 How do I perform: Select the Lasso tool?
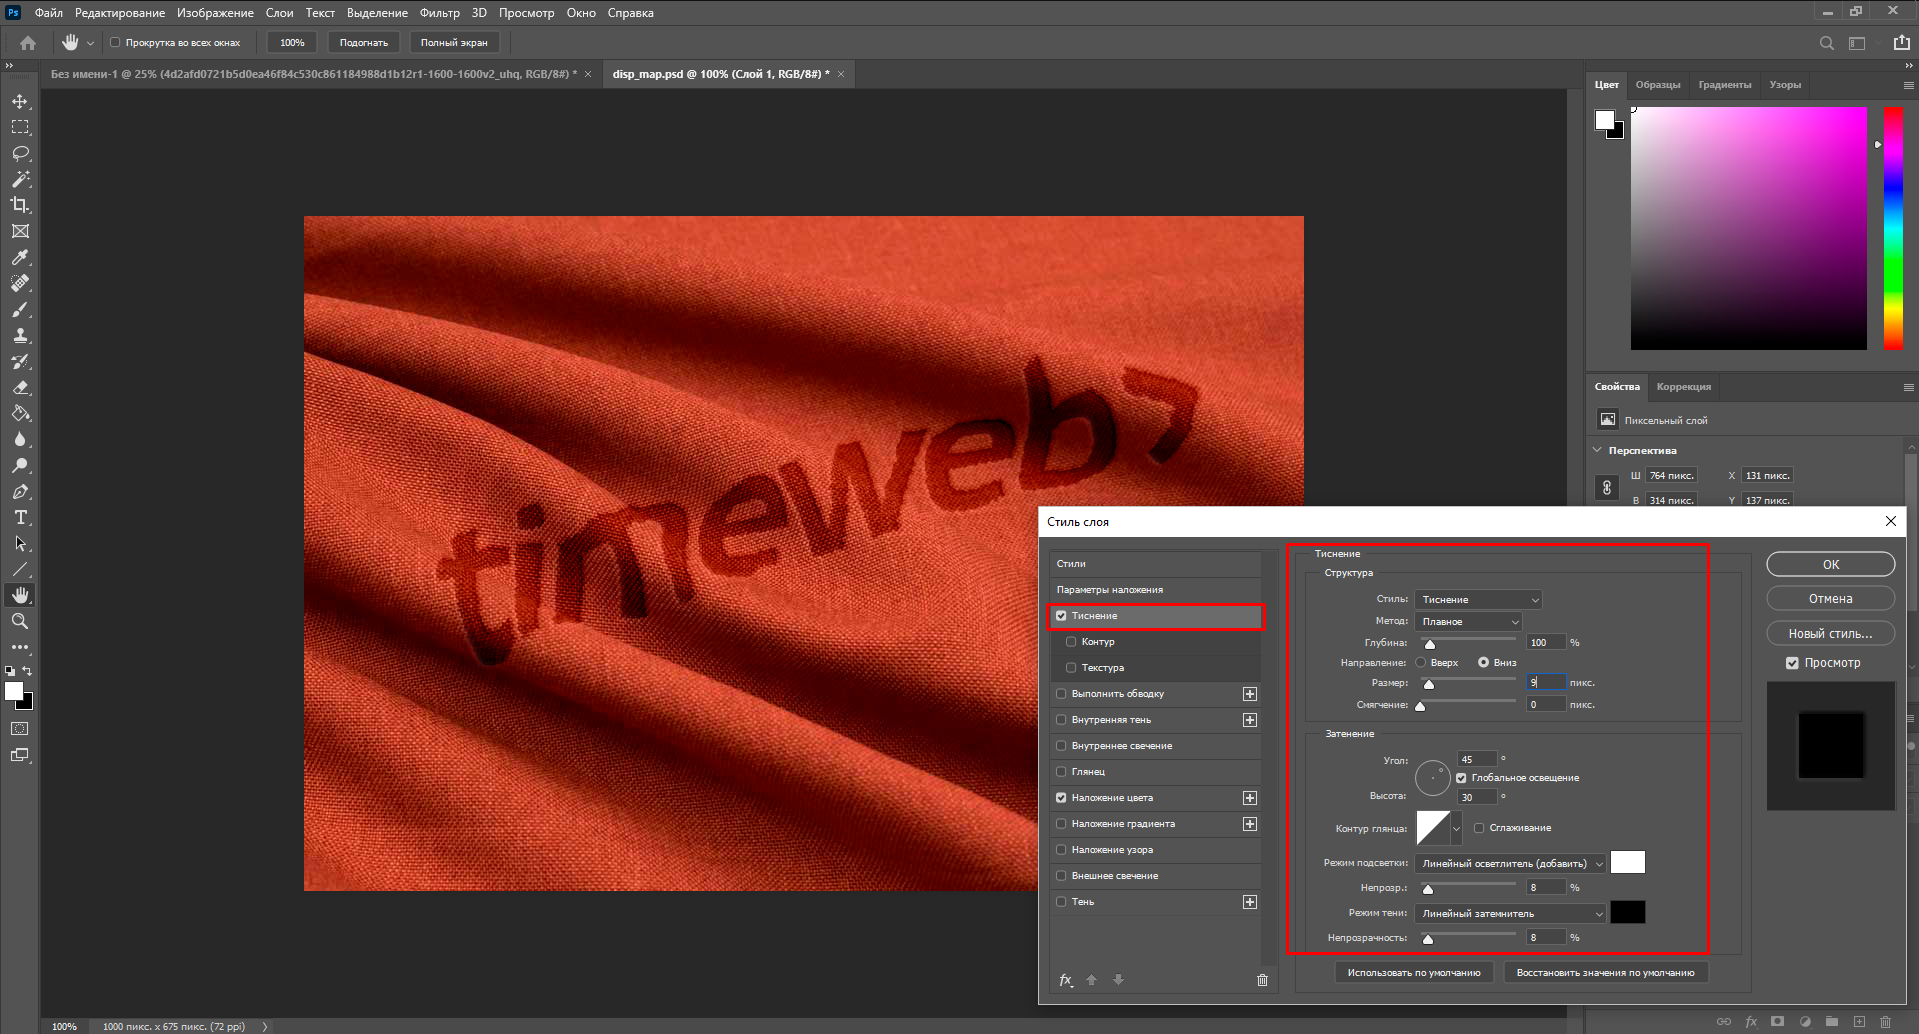tap(20, 153)
